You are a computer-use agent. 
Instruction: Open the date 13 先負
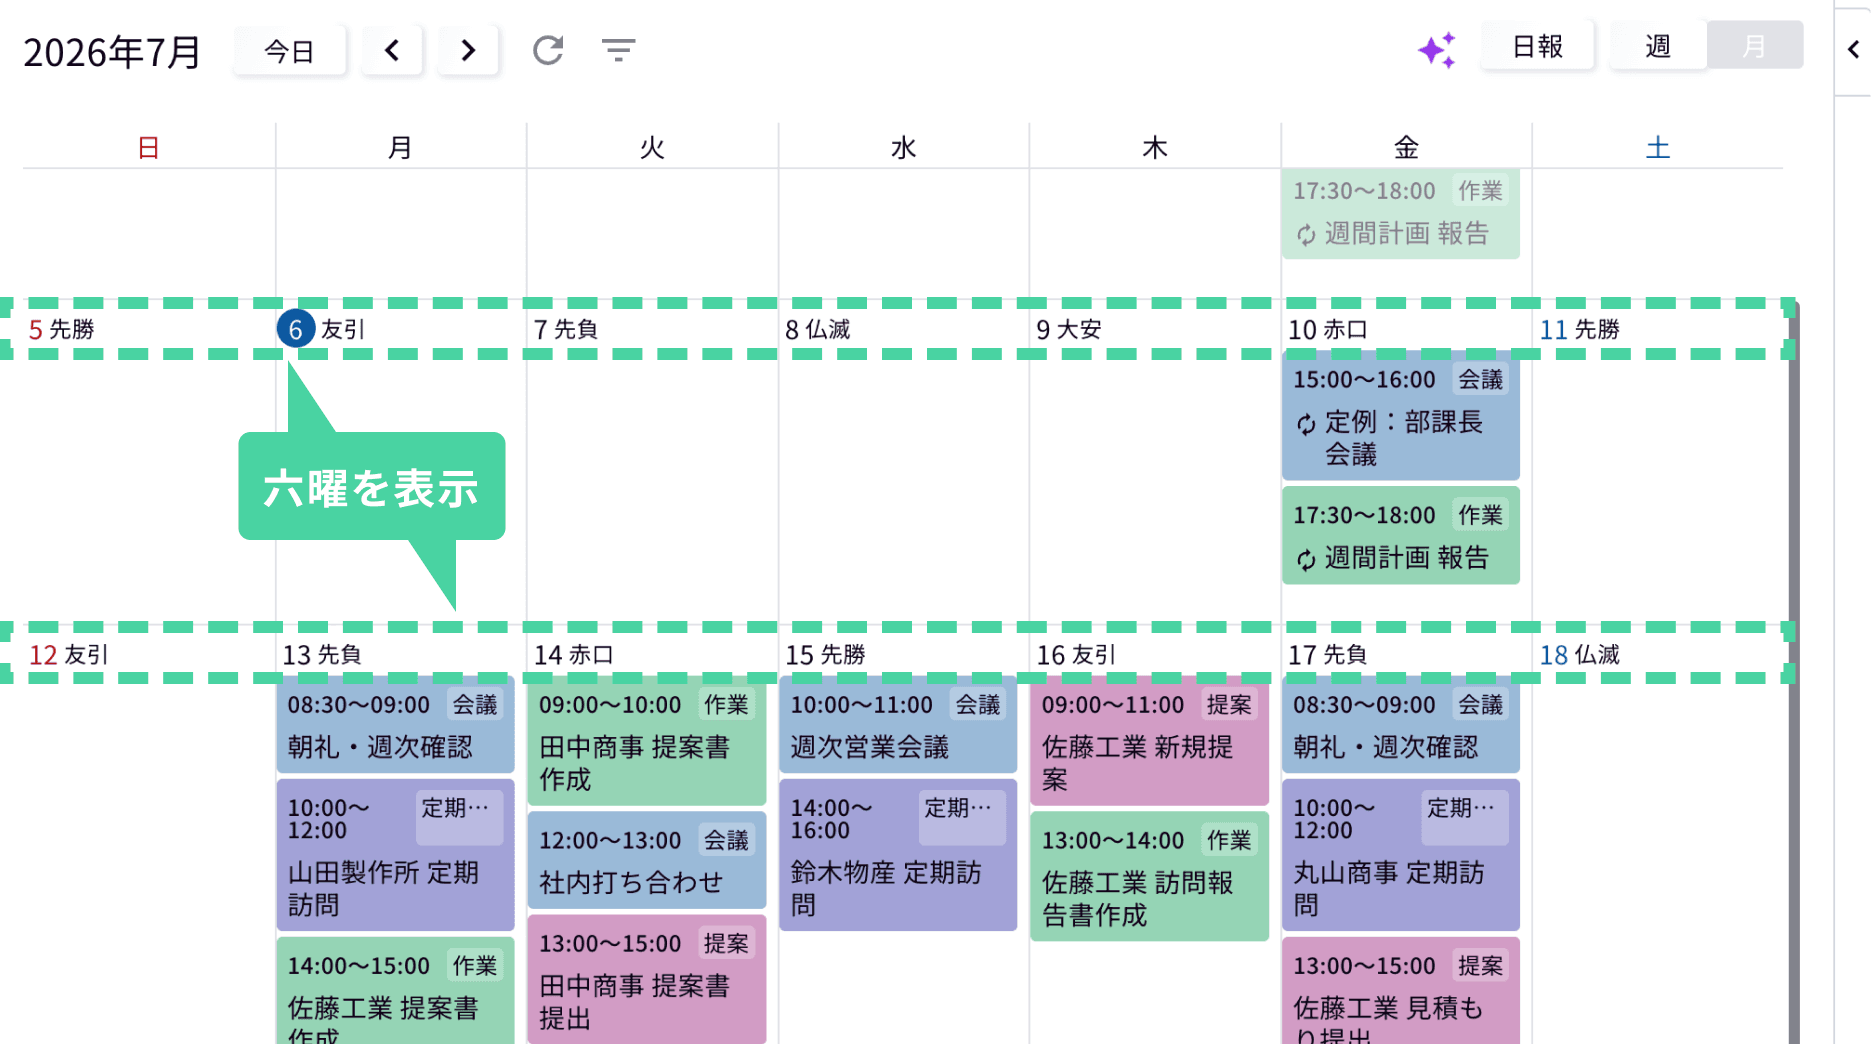(x=321, y=655)
